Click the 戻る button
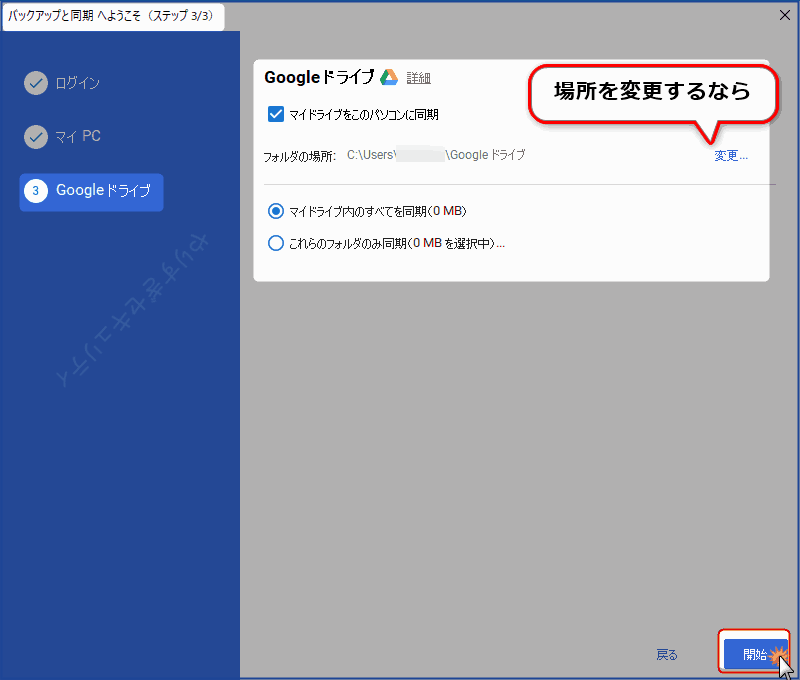 click(667, 654)
